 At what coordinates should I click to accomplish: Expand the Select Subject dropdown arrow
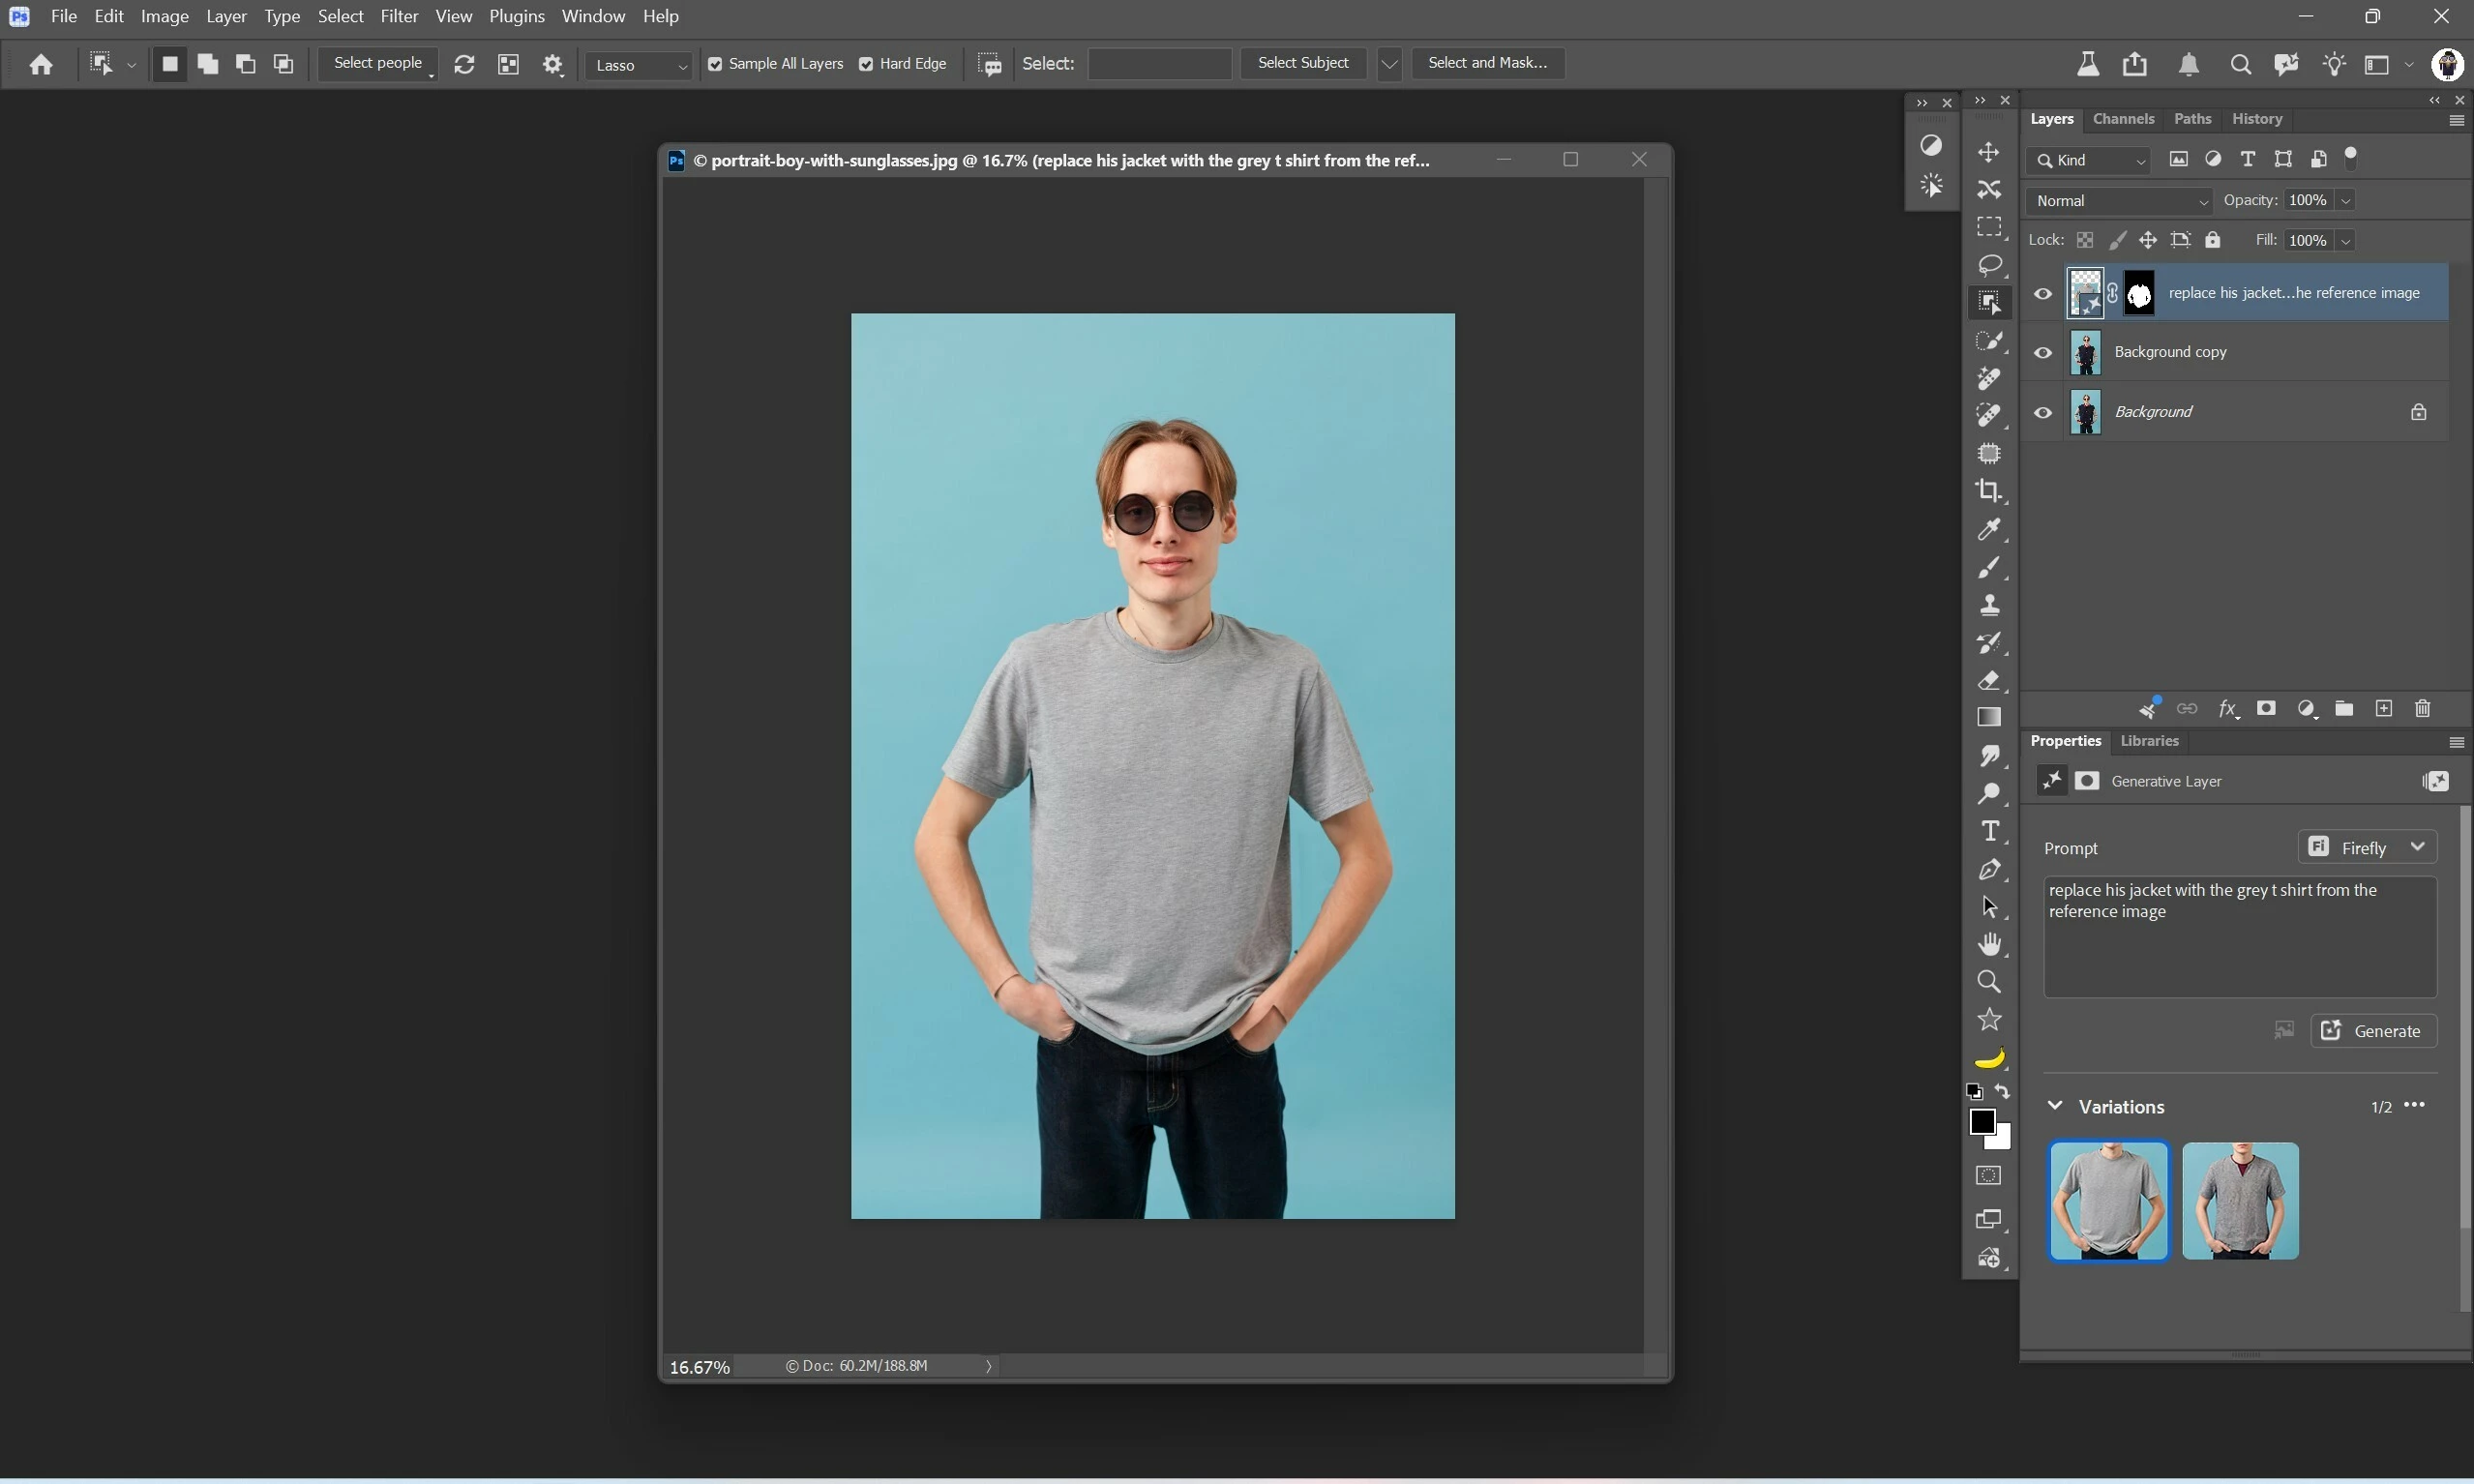tap(1389, 64)
